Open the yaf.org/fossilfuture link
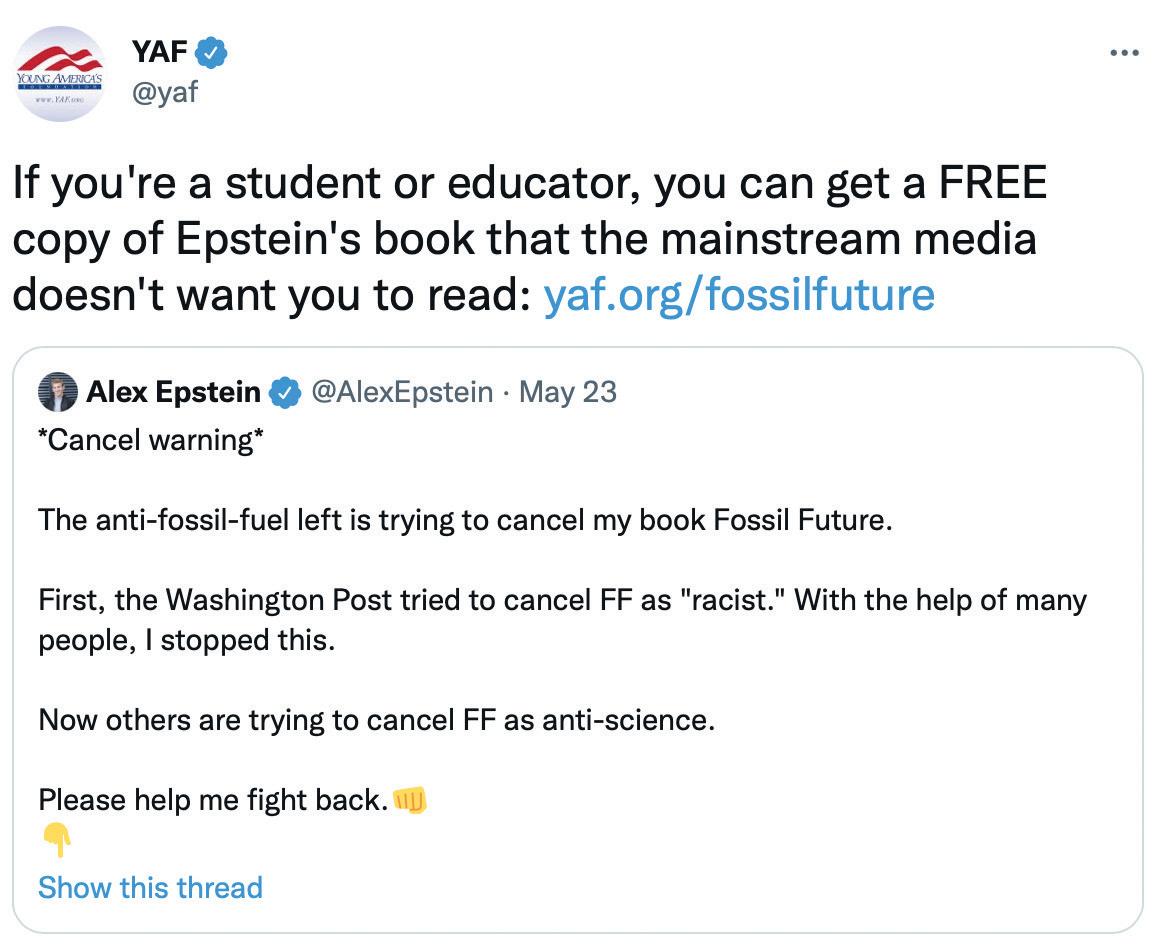Image resolution: width=1158 pixels, height=944 pixels. point(738,295)
